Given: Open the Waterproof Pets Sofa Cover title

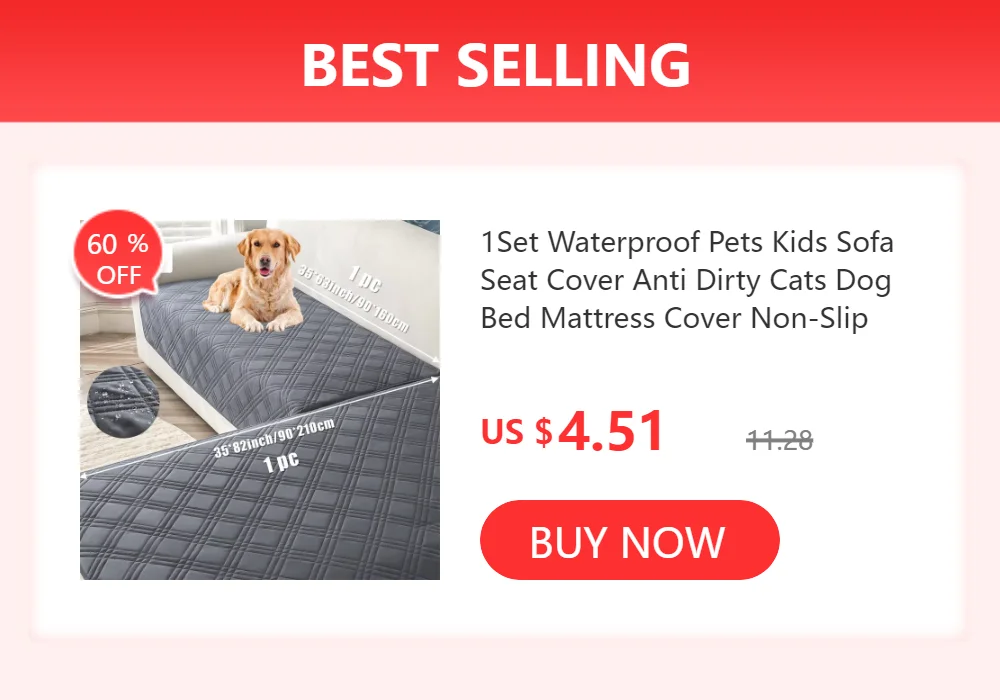Looking at the screenshot, I should coord(687,280).
